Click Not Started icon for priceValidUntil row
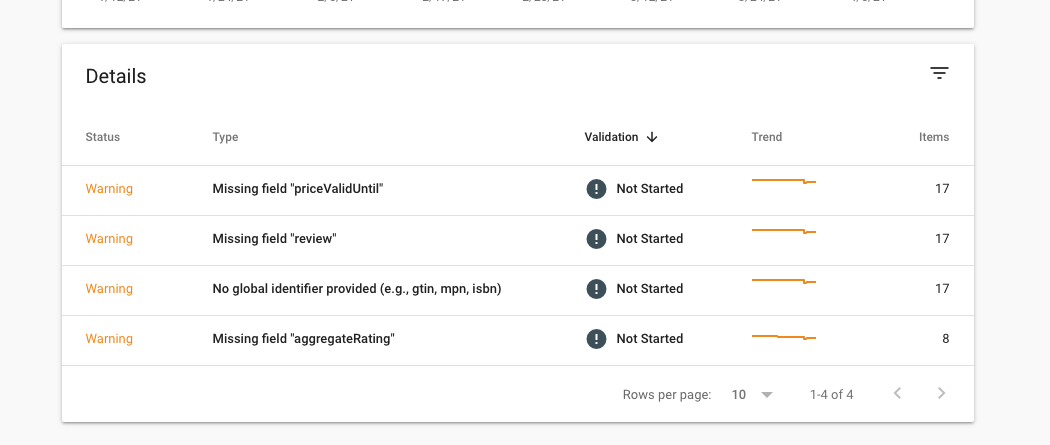Image resolution: width=1050 pixels, height=445 pixels. coord(596,189)
